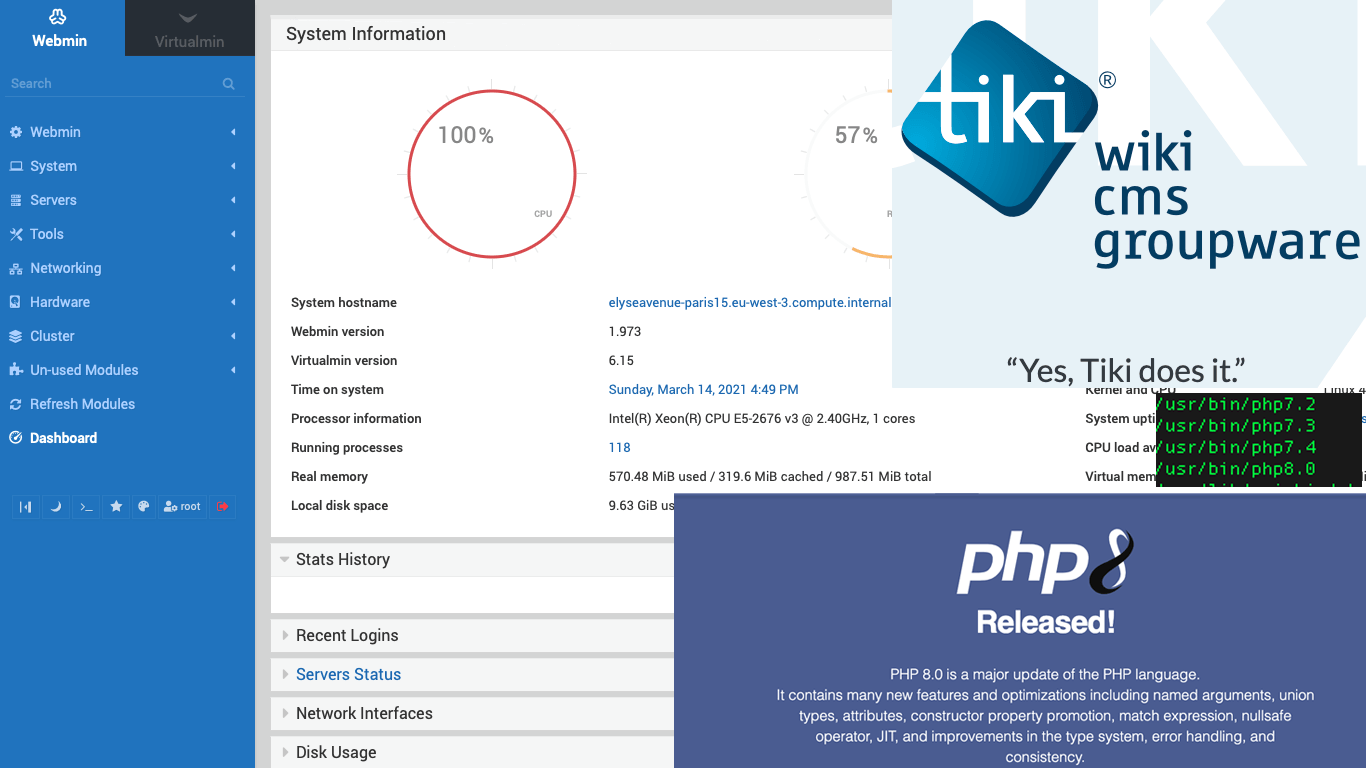
Task: Expand the Webmin menu category
Action: pos(127,132)
